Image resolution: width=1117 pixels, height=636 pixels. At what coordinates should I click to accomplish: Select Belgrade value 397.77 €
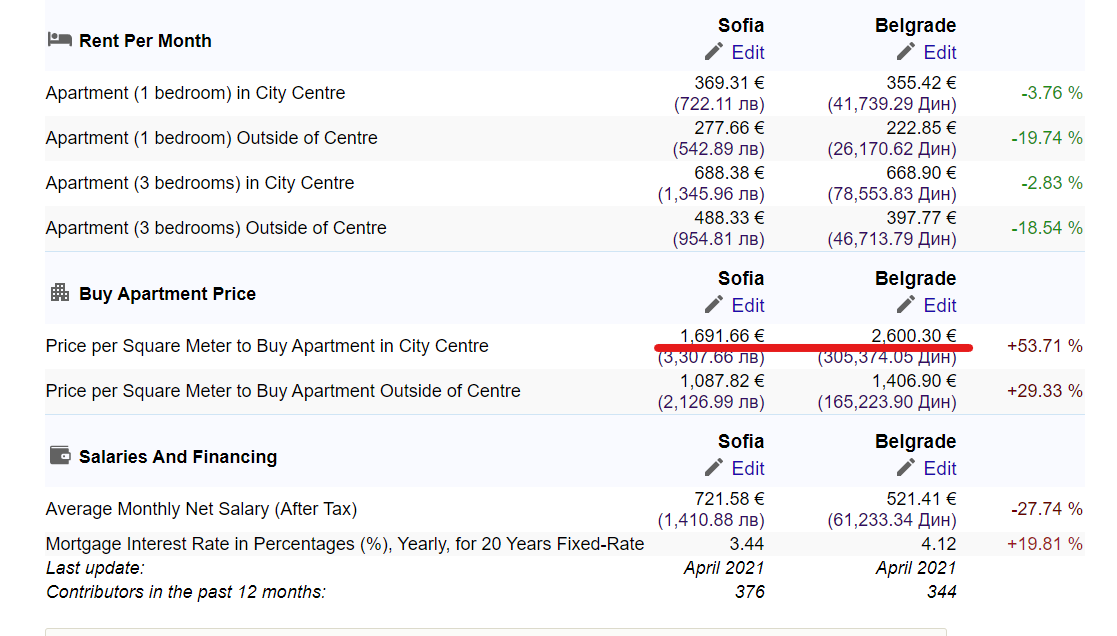pyautogui.click(x=921, y=218)
